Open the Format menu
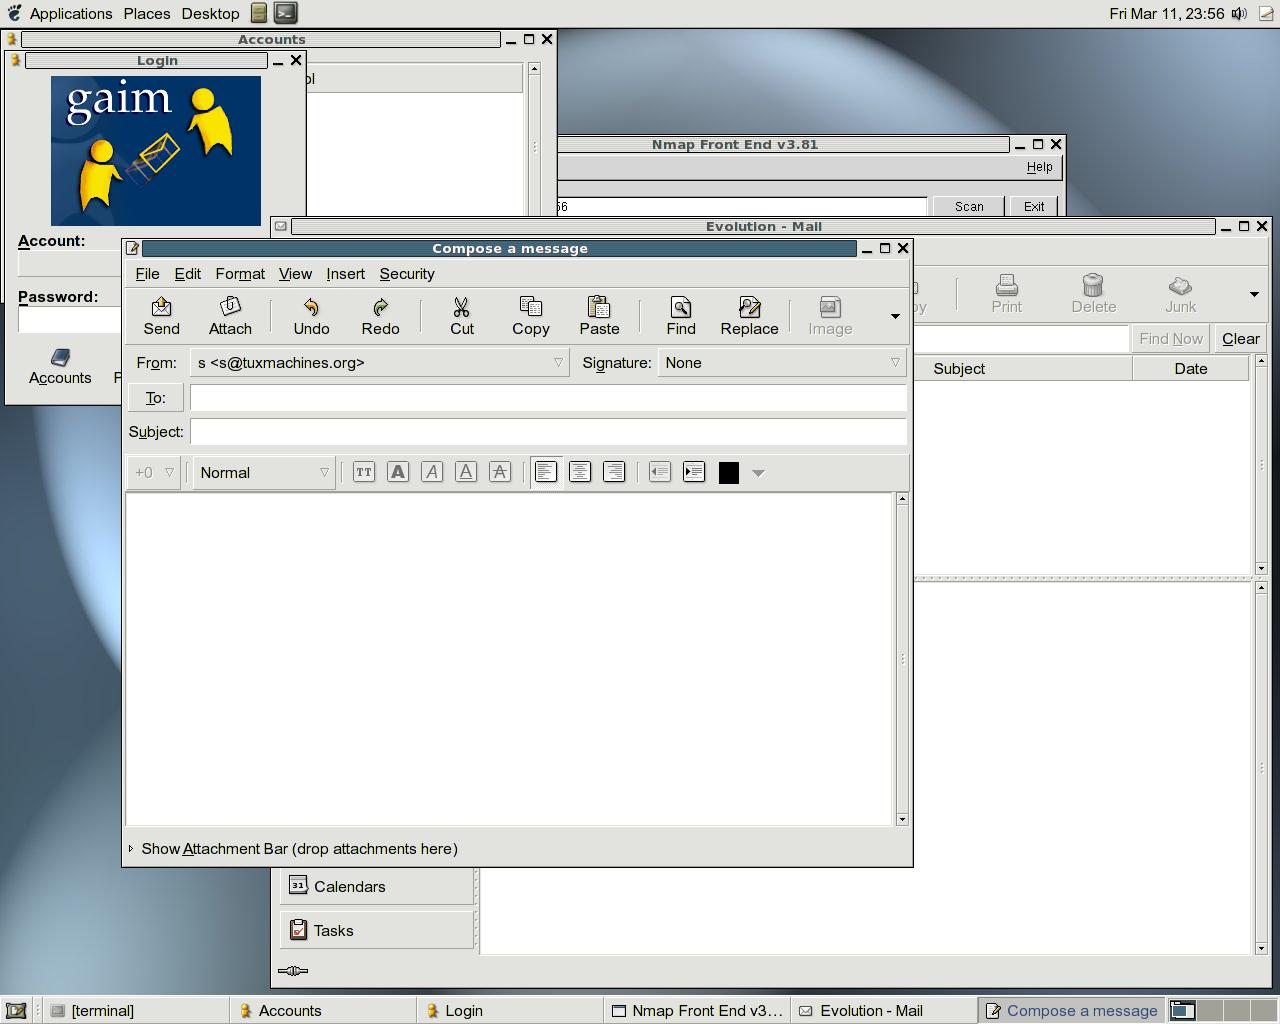Viewport: 1280px width, 1024px height. 240,274
